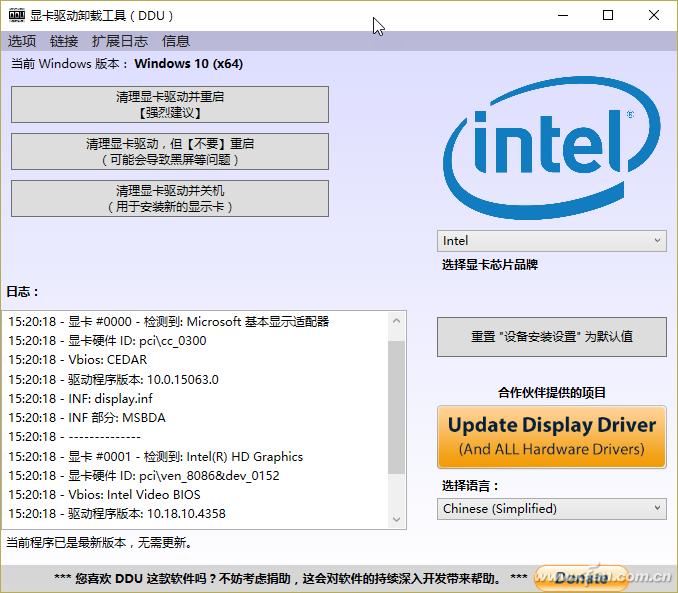The height and width of the screenshot is (593, 678).
Task: Click the 选择显卡芯片品牌 label
Action: [489, 265]
